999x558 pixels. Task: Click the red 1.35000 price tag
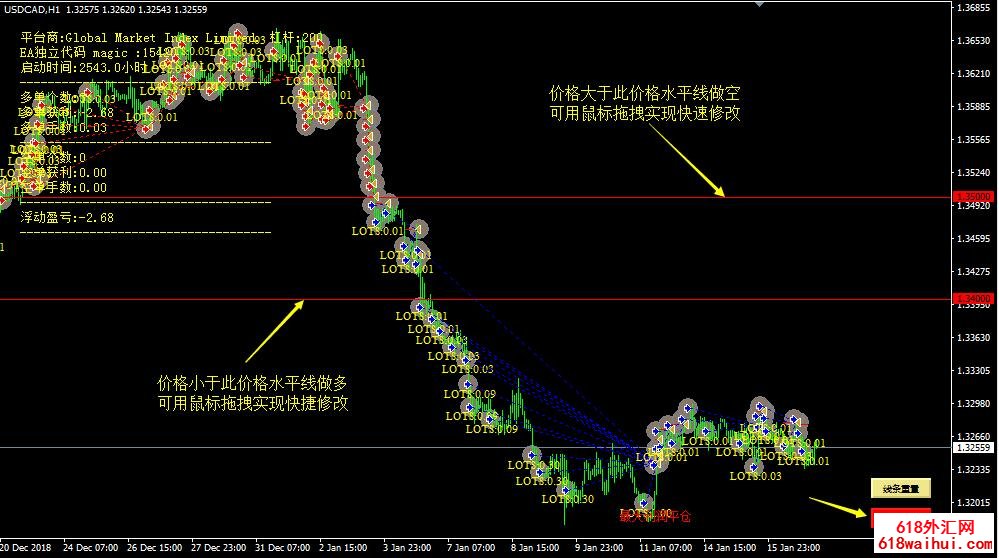click(973, 196)
